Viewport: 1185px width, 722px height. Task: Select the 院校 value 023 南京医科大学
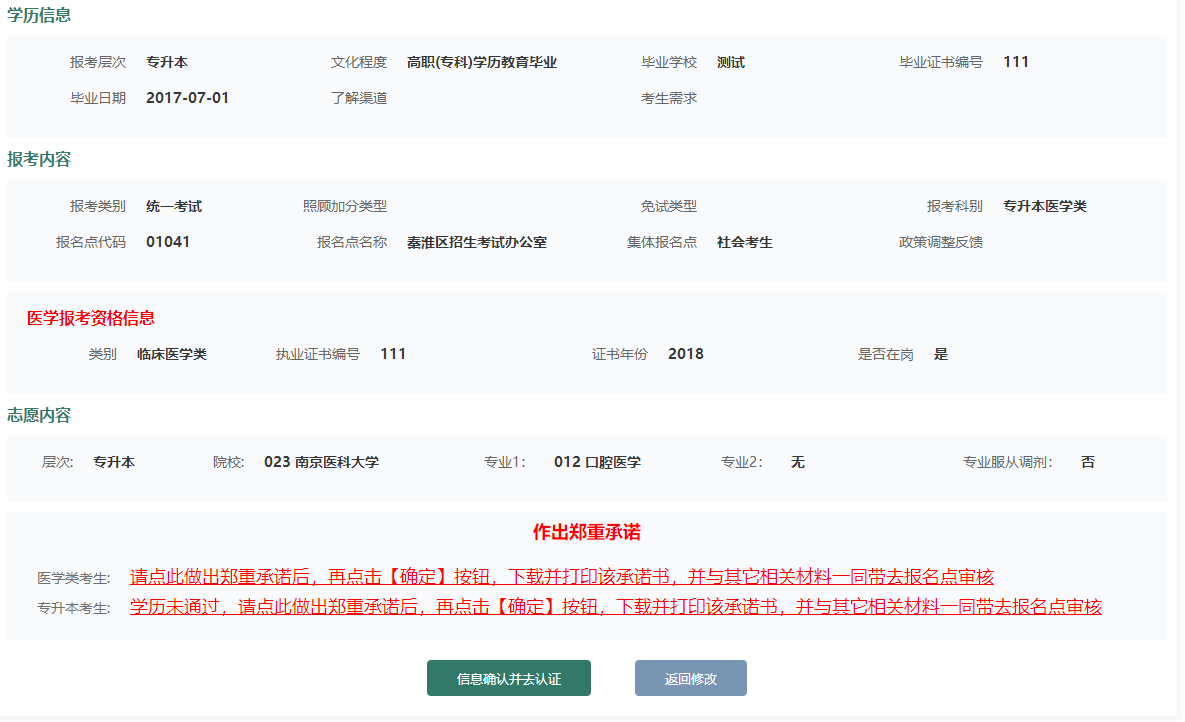321,462
